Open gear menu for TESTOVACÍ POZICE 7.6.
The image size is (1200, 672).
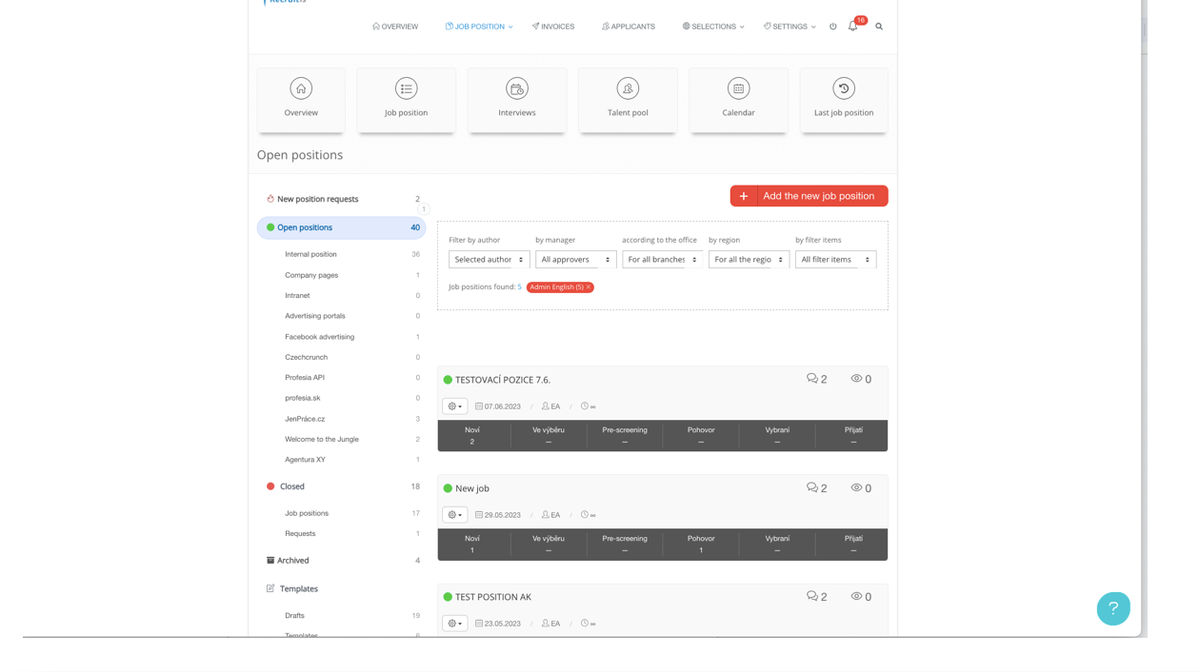(x=455, y=406)
